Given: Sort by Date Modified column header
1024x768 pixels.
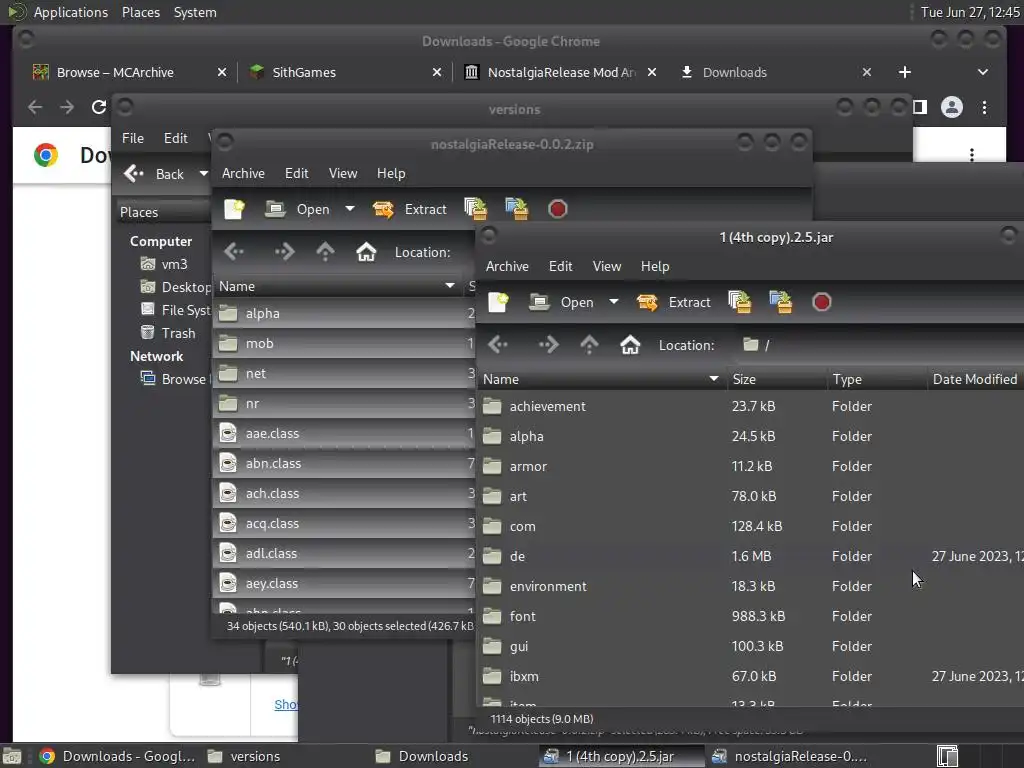Looking at the screenshot, I should click(x=975, y=379).
